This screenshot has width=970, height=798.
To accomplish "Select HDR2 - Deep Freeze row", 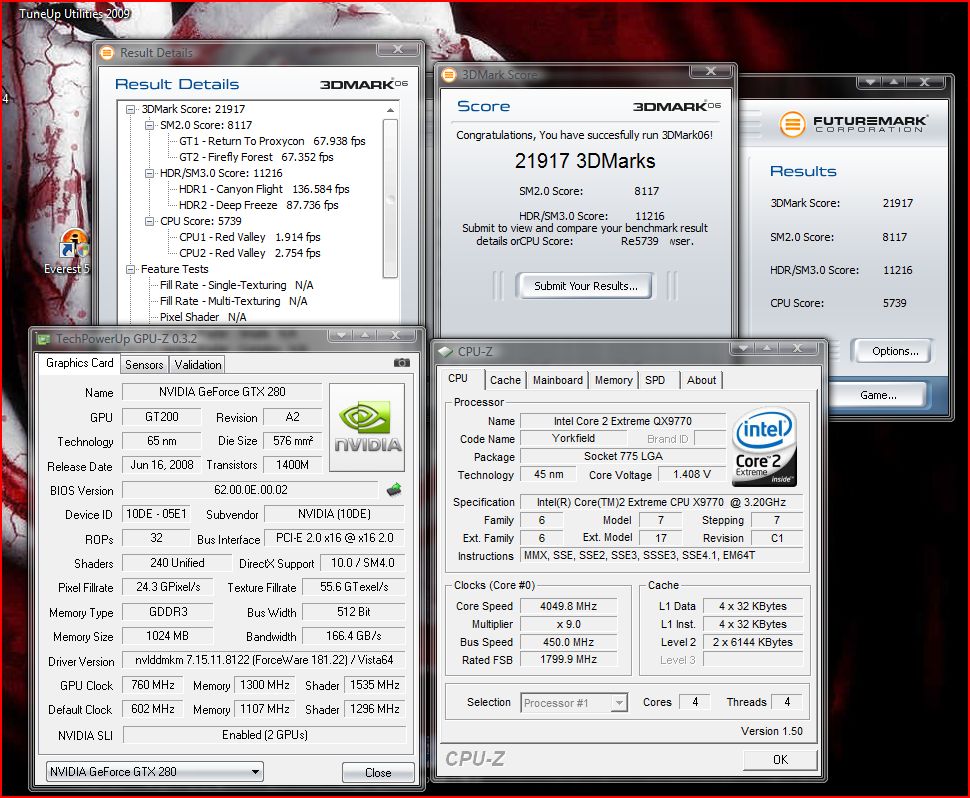I will tap(259, 205).
